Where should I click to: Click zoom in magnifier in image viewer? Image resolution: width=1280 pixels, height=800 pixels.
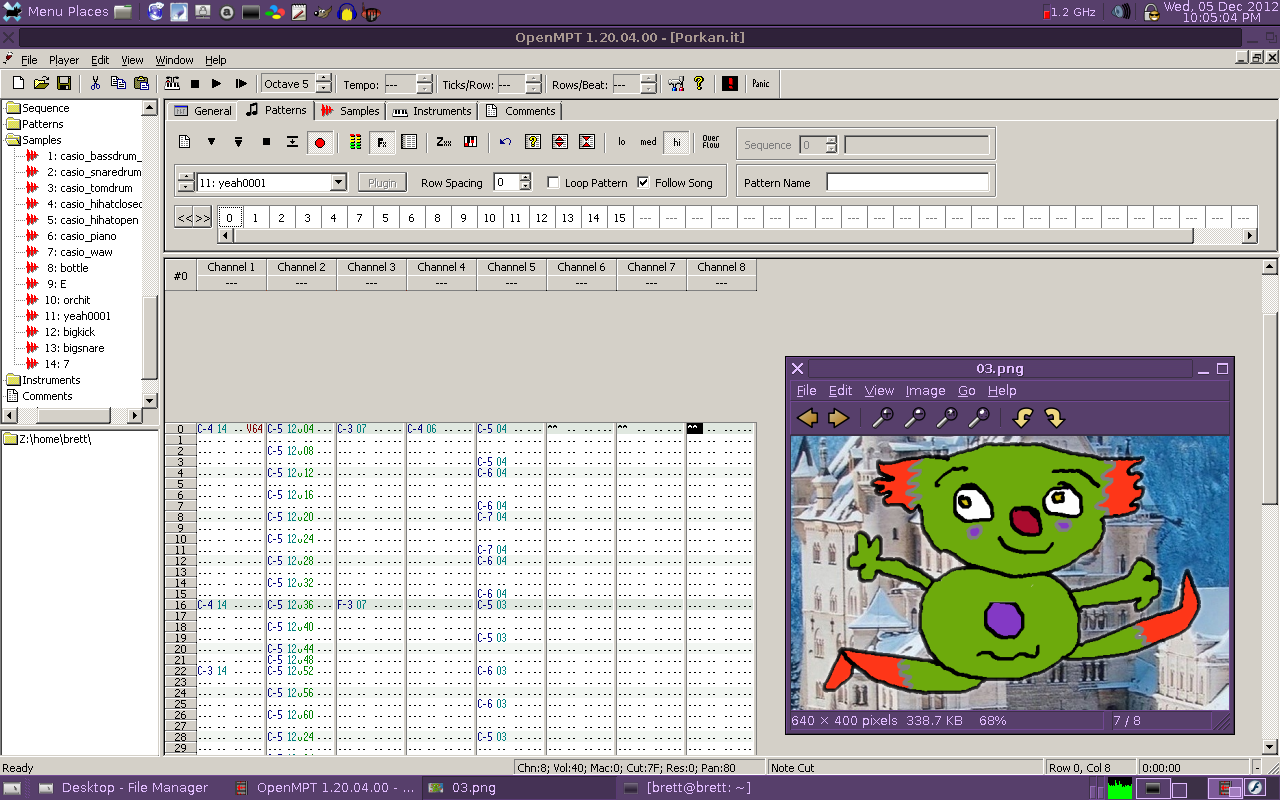[882, 418]
